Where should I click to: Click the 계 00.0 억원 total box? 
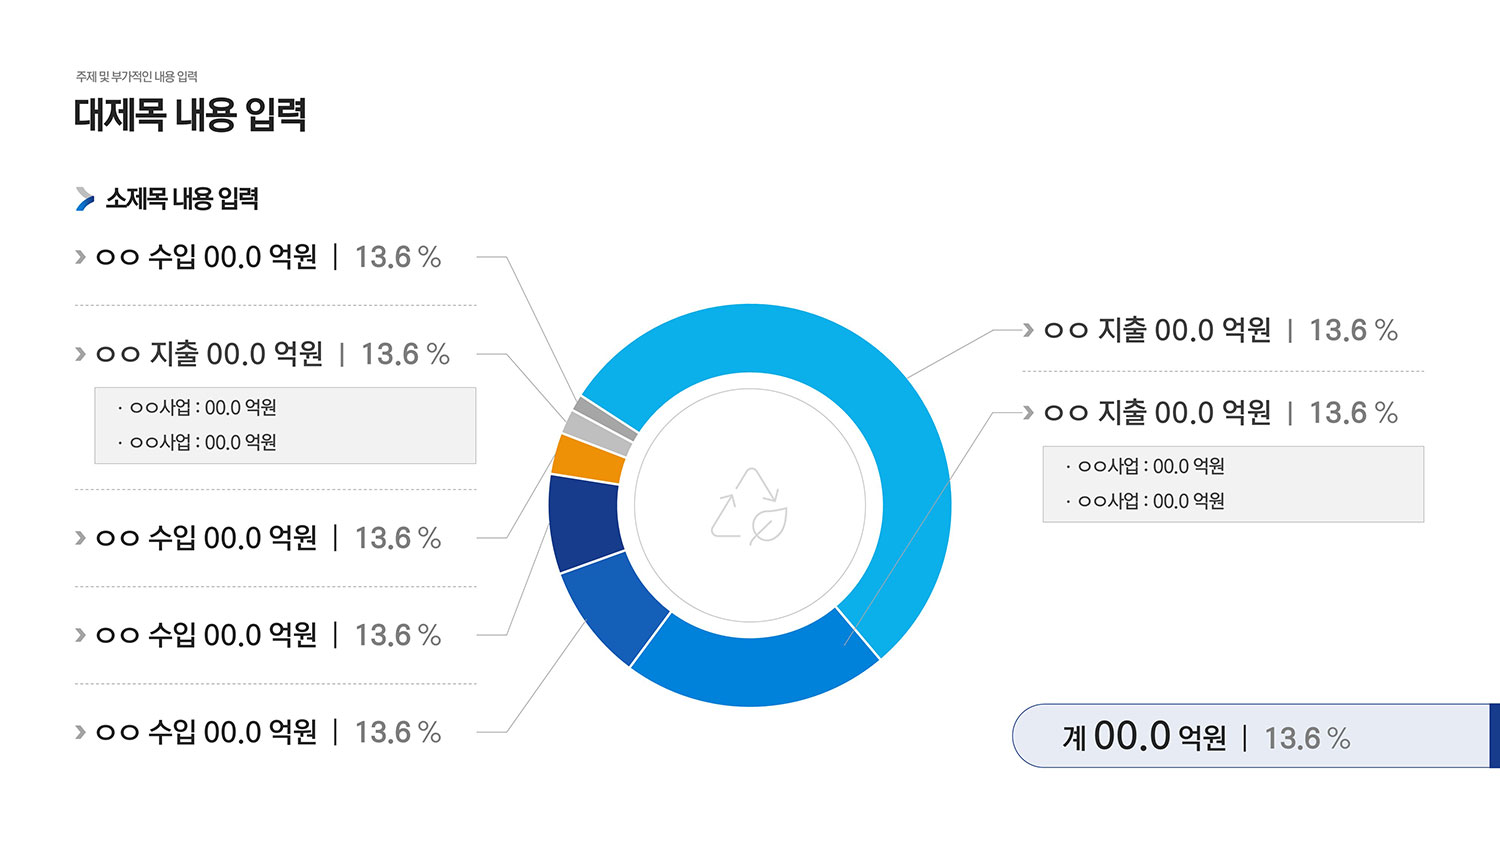tap(1256, 736)
